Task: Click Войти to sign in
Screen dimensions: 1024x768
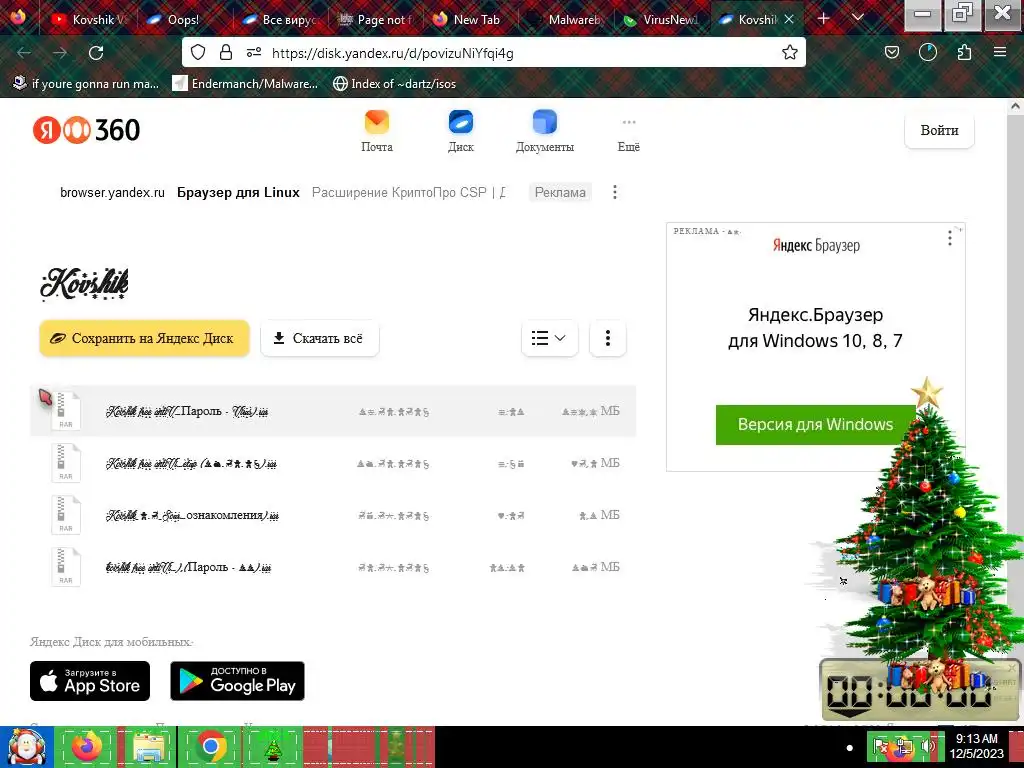Action: [x=939, y=131]
